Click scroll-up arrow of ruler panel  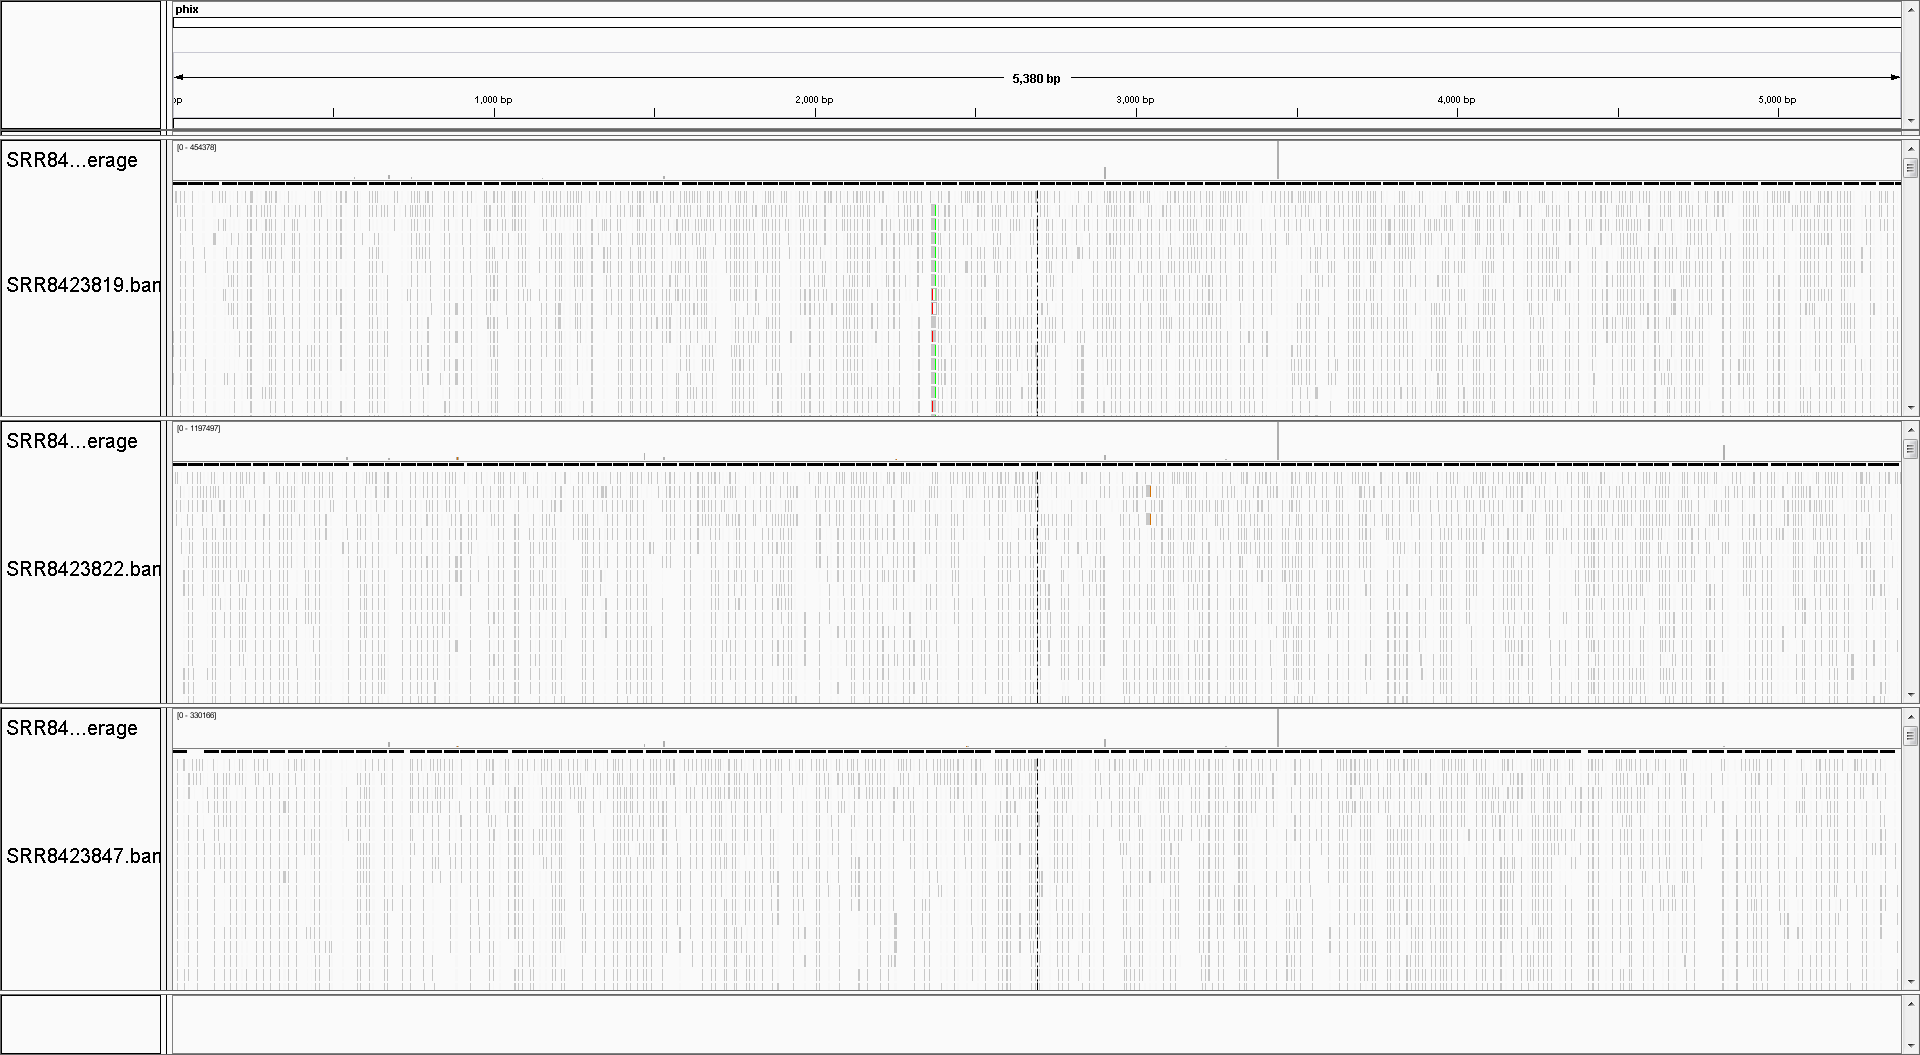pyautogui.click(x=1911, y=8)
